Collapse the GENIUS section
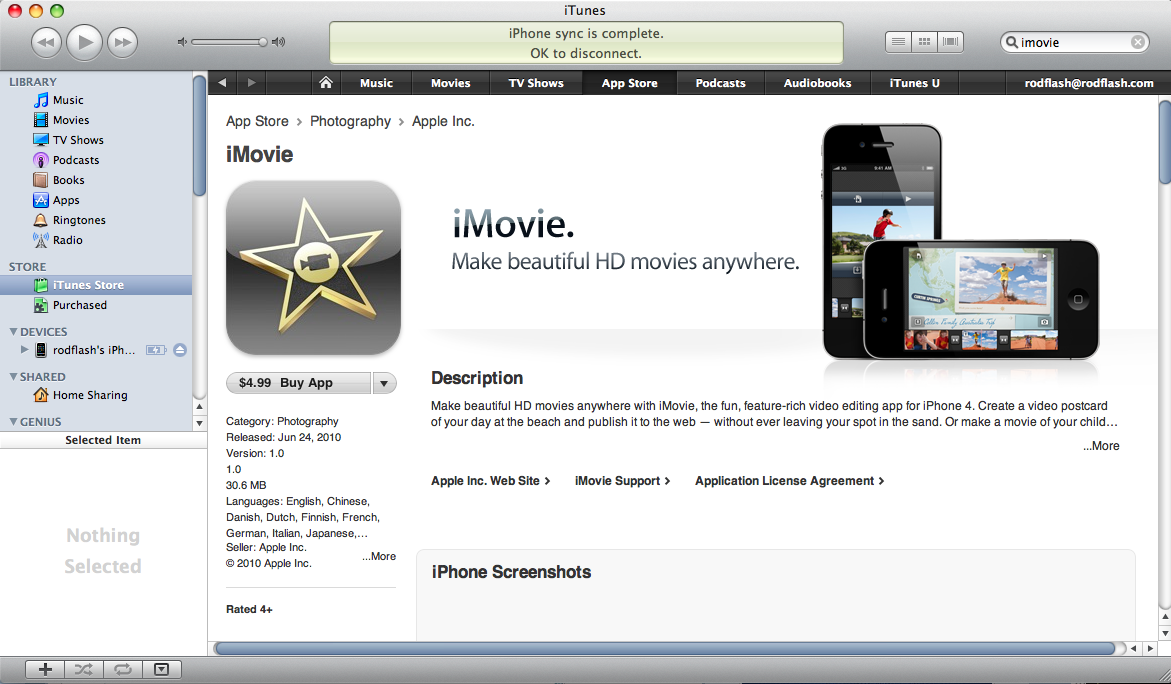 point(13,421)
